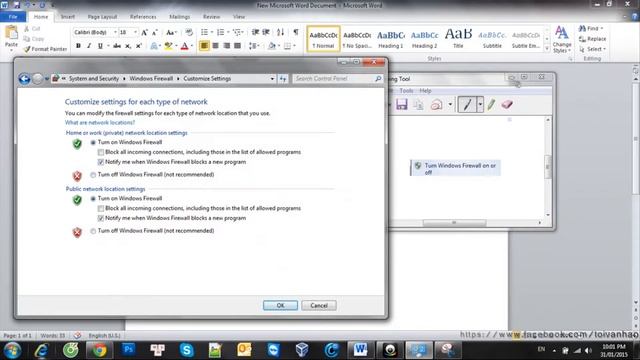This screenshot has width=640, height=360.
Task: Select the Highlighter in Snipping Tool
Action: tap(491, 104)
